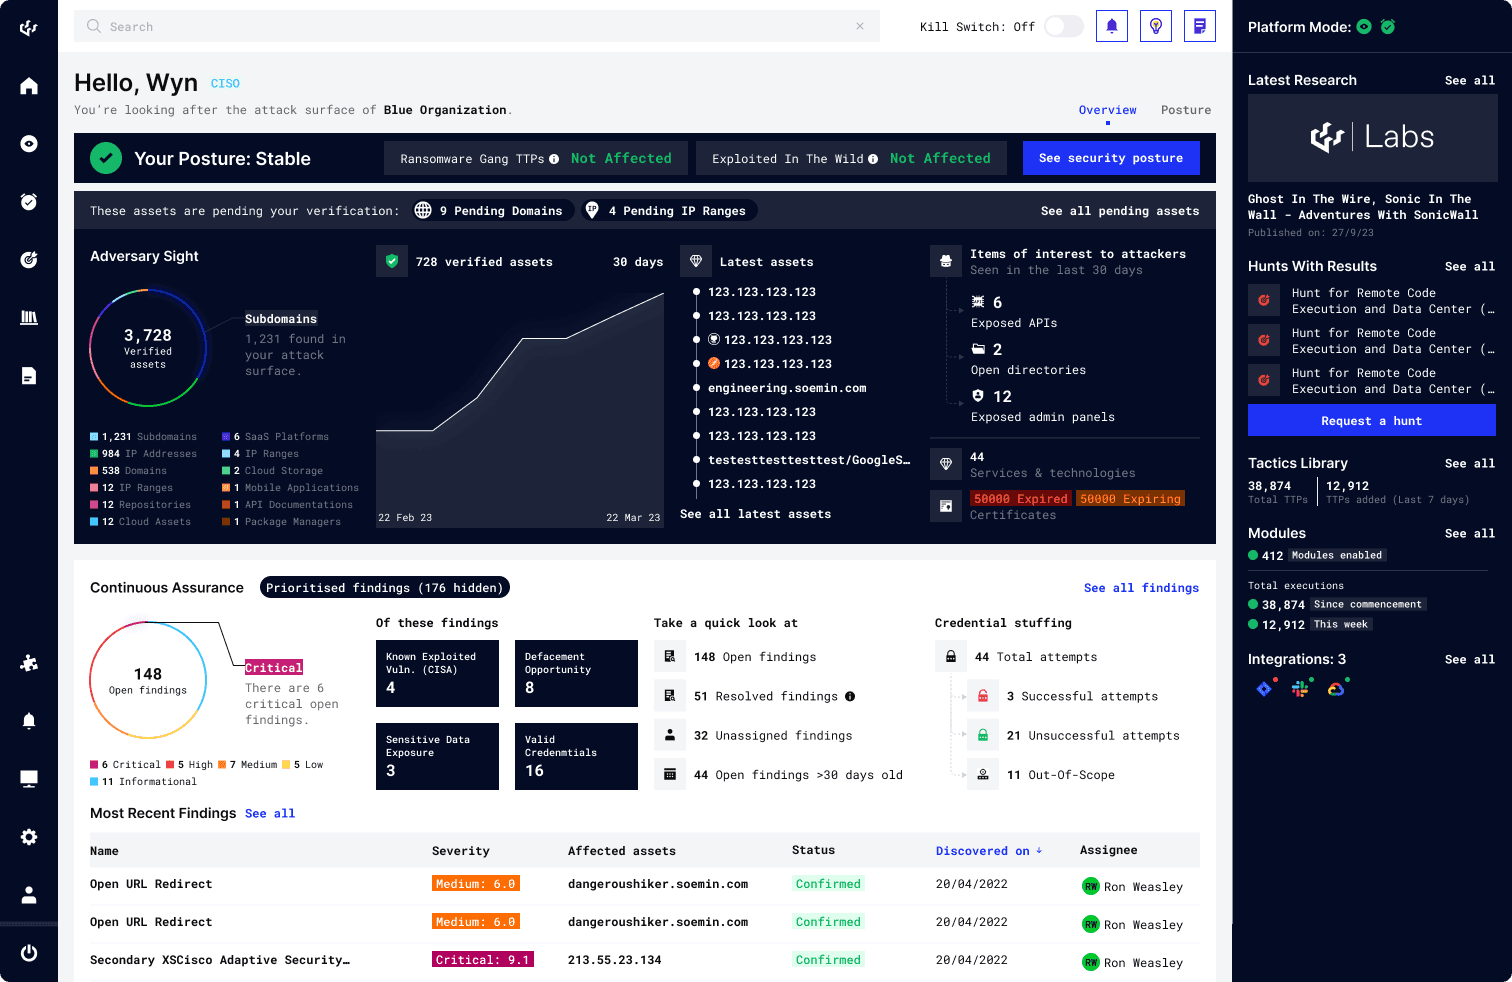The height and width of the screenshot is (982, 1512).
Task: Click the app logo at sidebar top
Action: point(29,28)
